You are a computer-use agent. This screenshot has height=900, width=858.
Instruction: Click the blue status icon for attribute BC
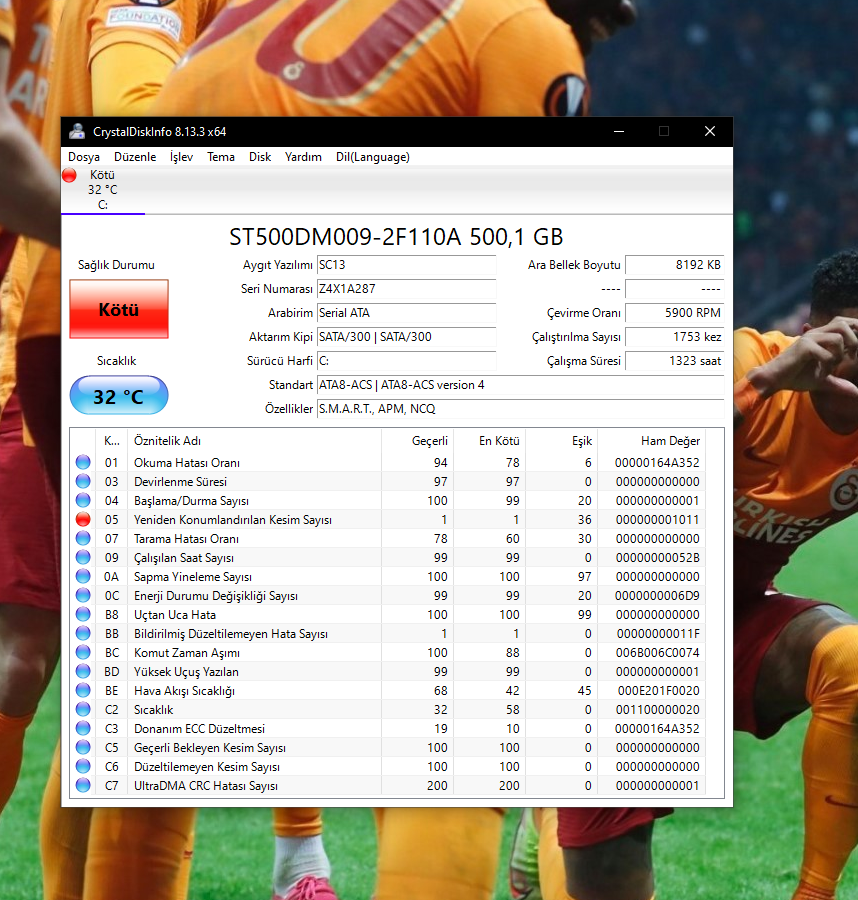83,652
